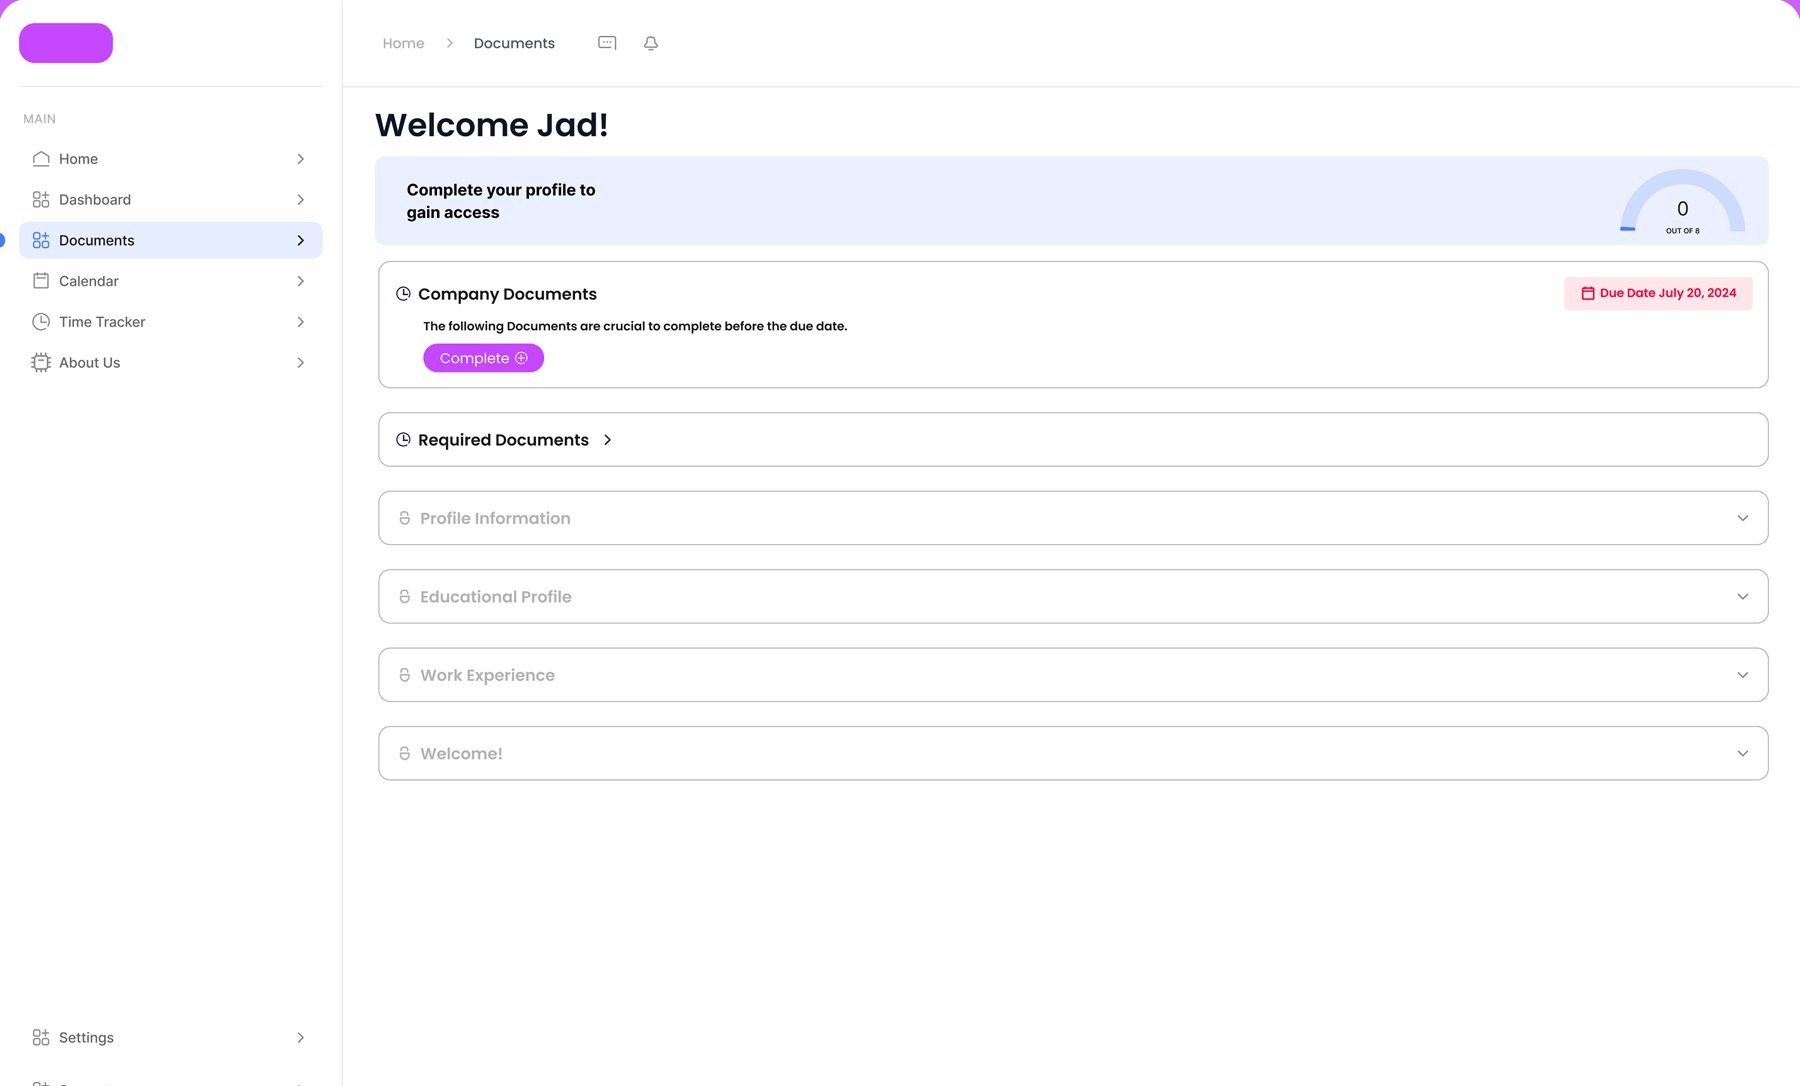Expand the Settings sidebar arrow
This screenshot has width=1800, height=1086.
point(300,1038)
